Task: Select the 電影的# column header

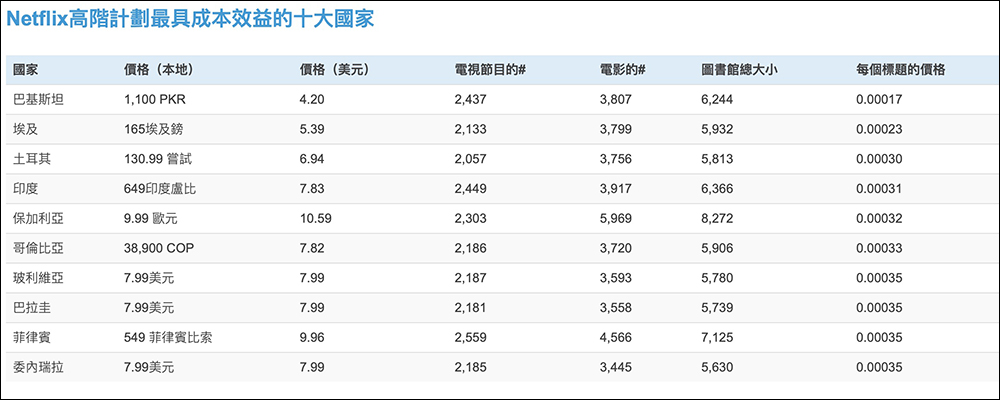Action: click(x=622, y=70)
